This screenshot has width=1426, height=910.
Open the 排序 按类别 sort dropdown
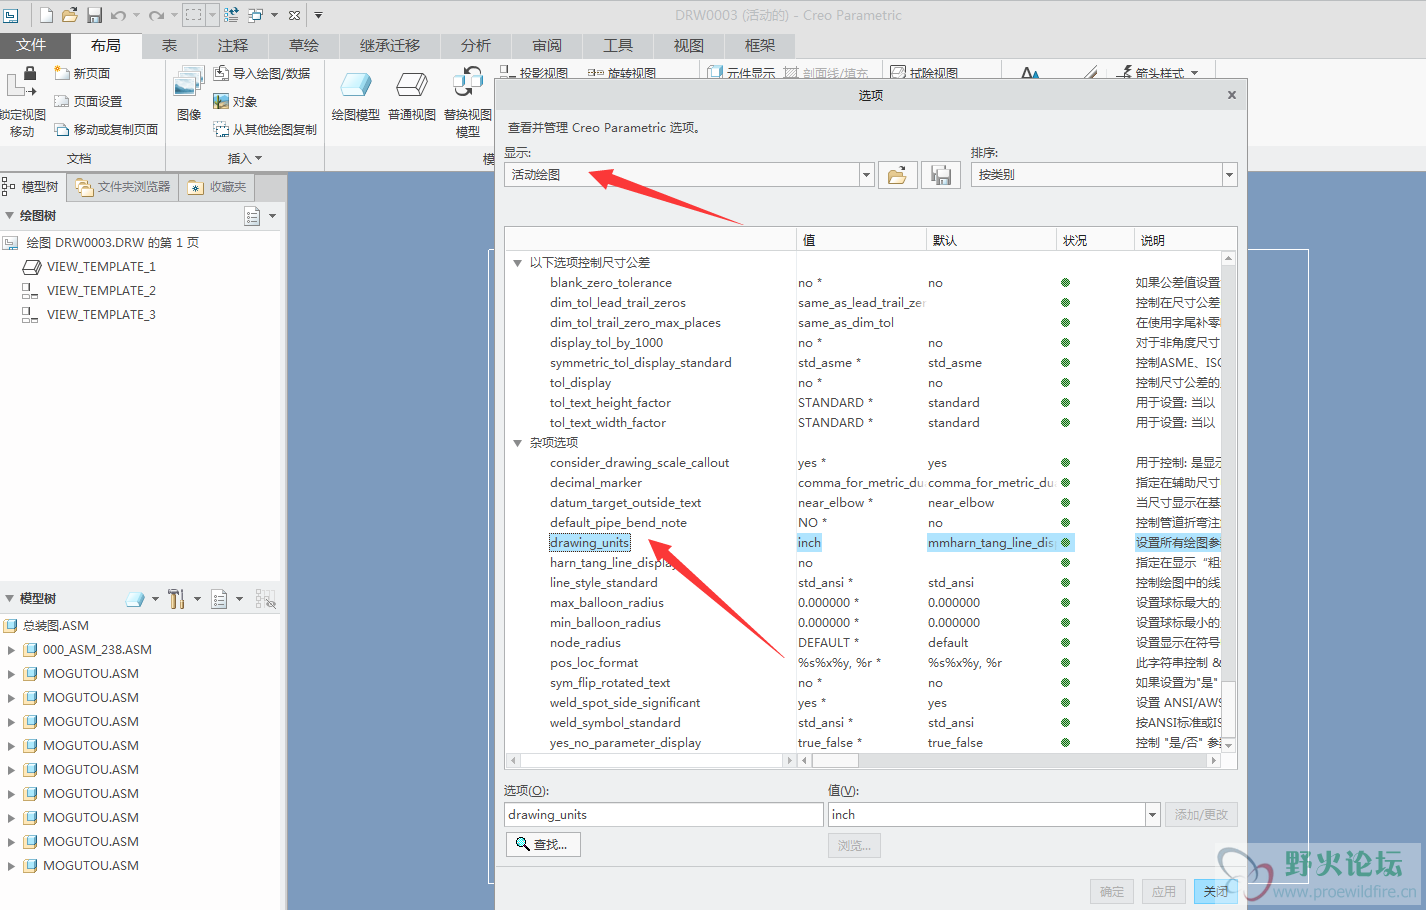coord(1229,175)
